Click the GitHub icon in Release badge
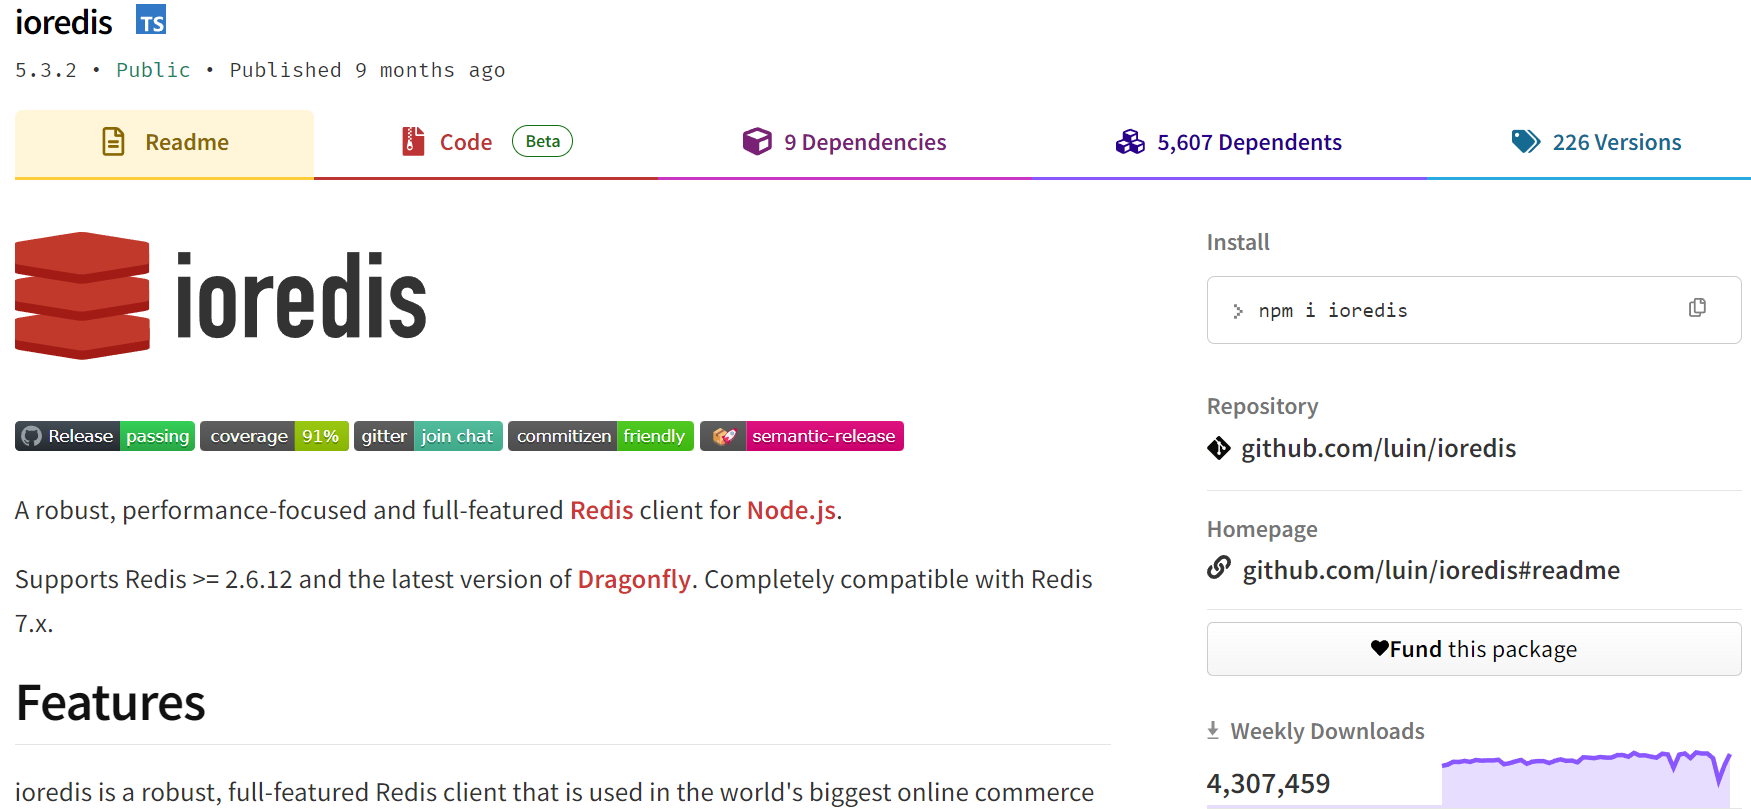 [32, 436]
